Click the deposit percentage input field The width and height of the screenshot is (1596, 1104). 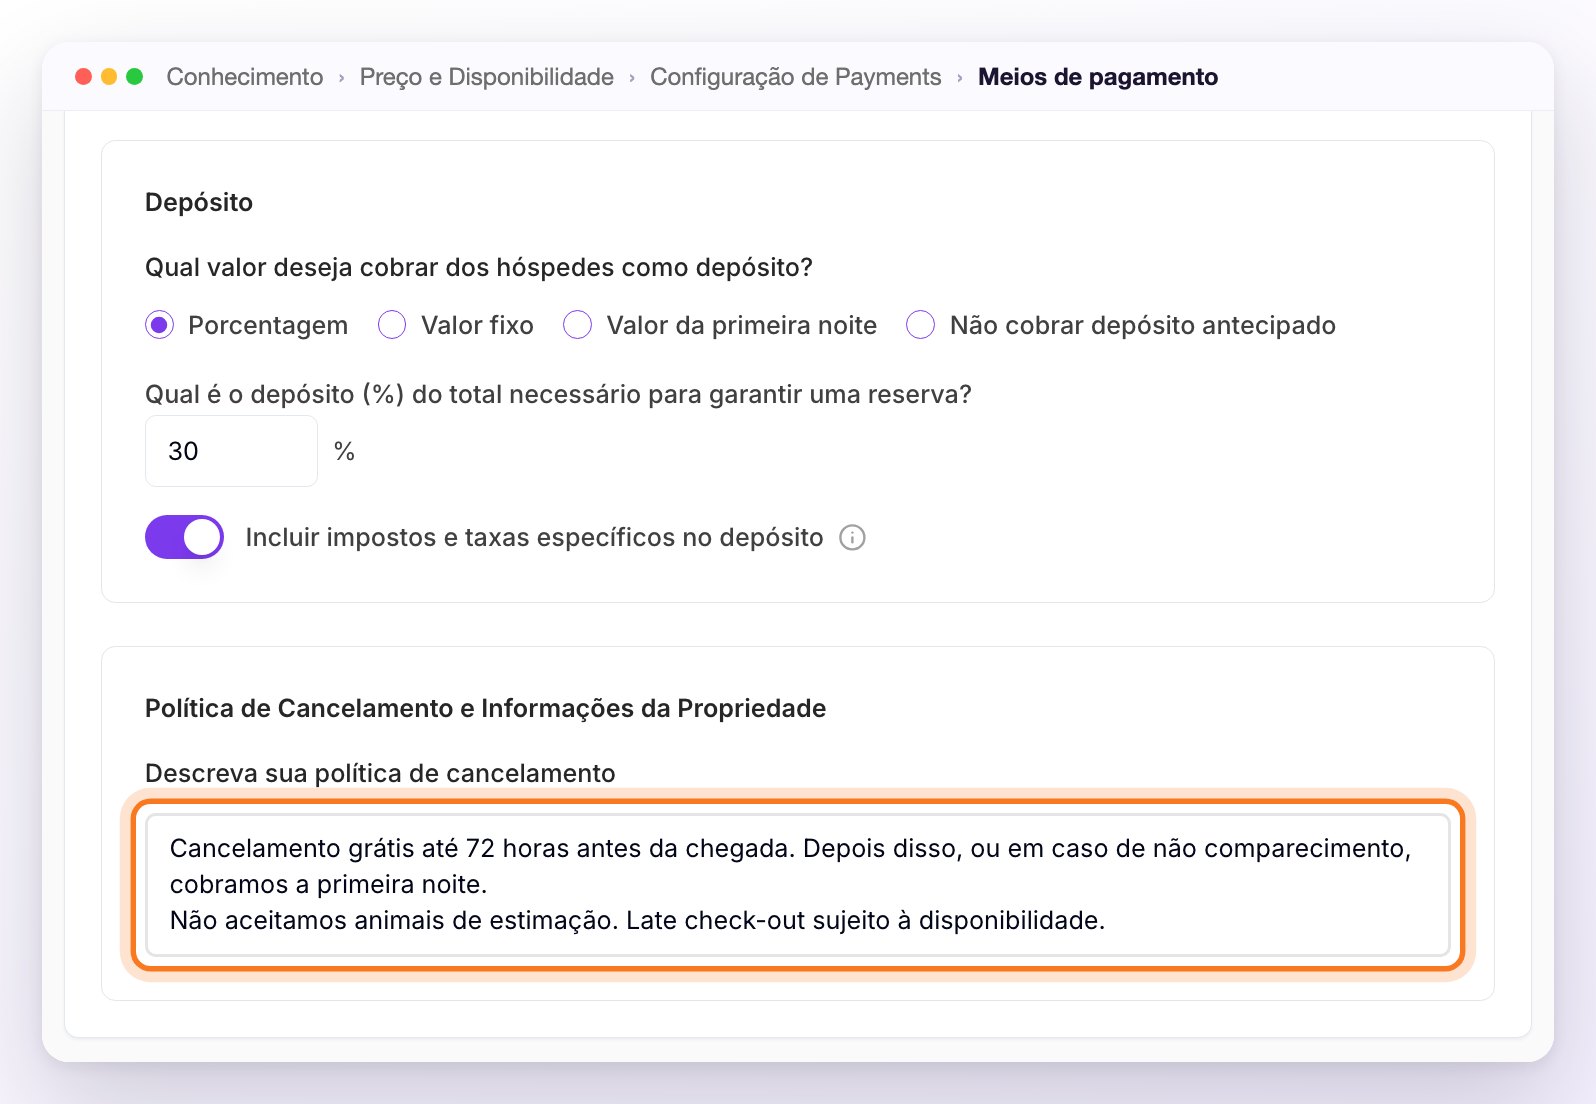[x=231, y=451]
